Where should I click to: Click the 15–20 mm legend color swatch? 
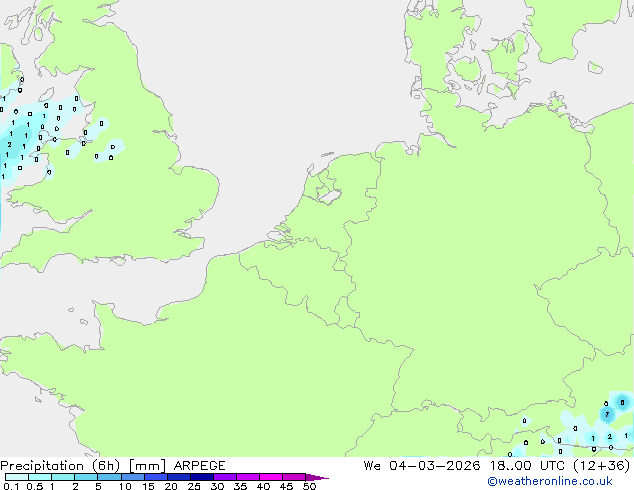(156, 477)
